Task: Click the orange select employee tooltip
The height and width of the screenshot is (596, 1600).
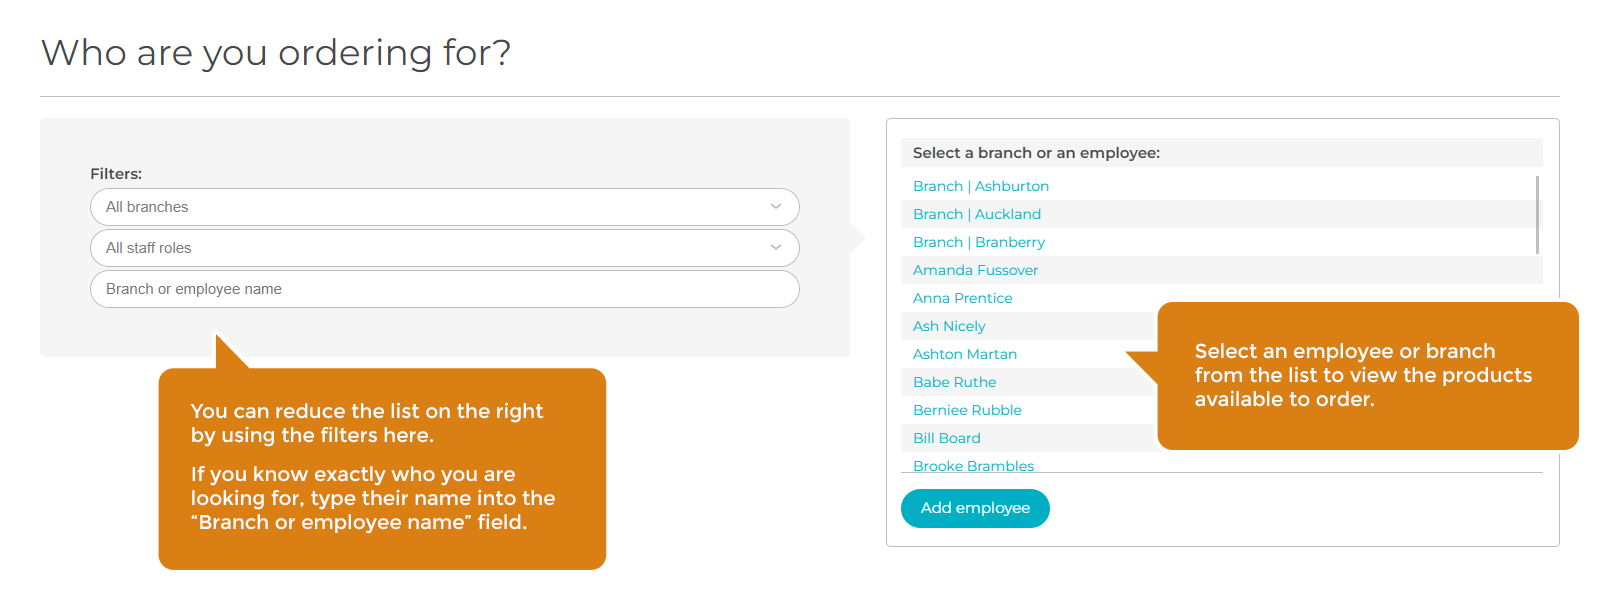Action: [1367, 375]
